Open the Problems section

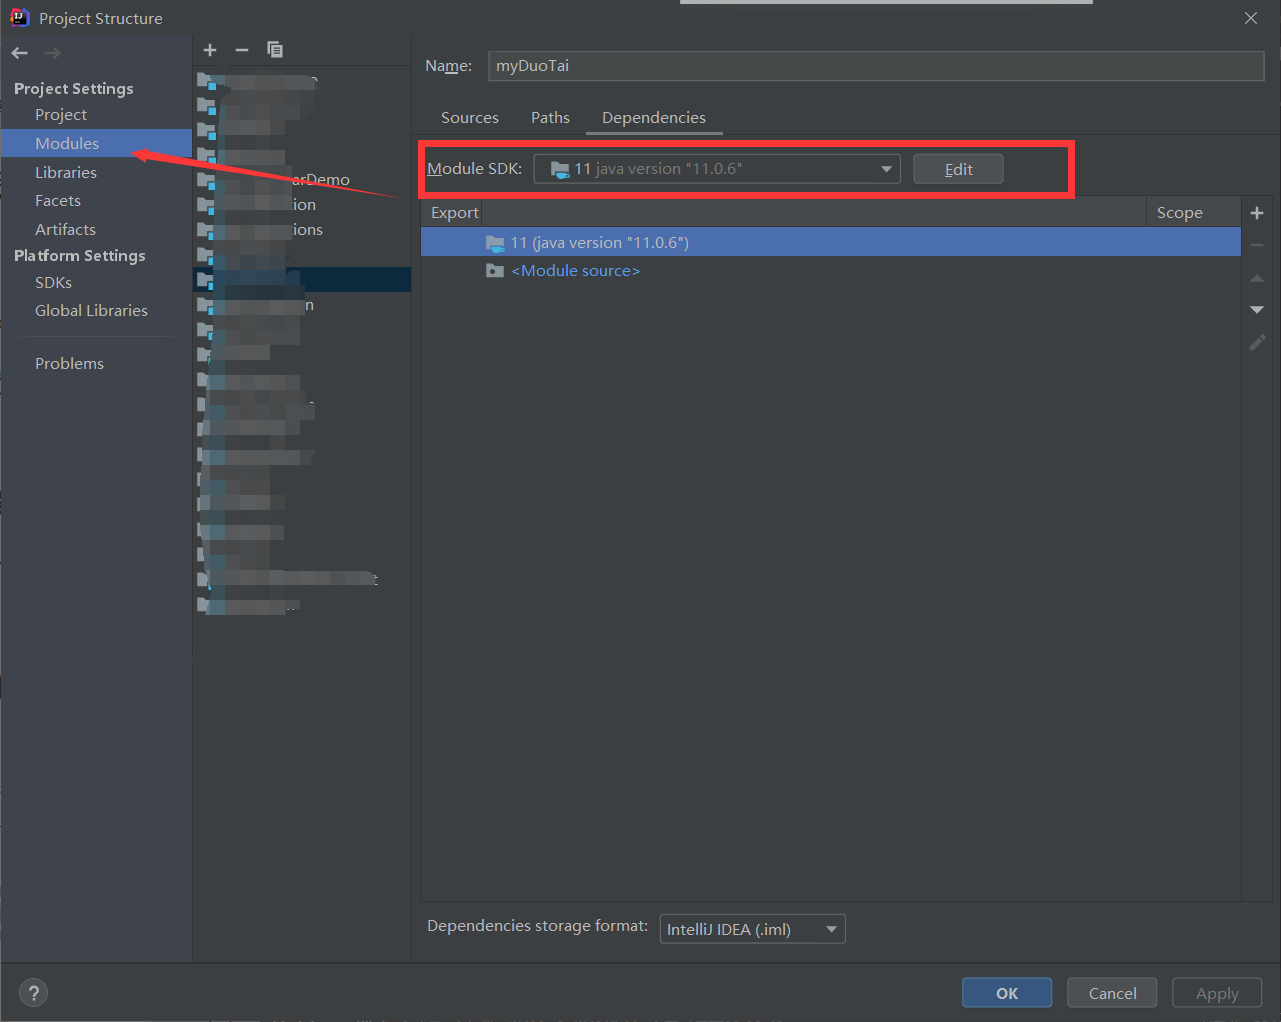coord(69,363)
